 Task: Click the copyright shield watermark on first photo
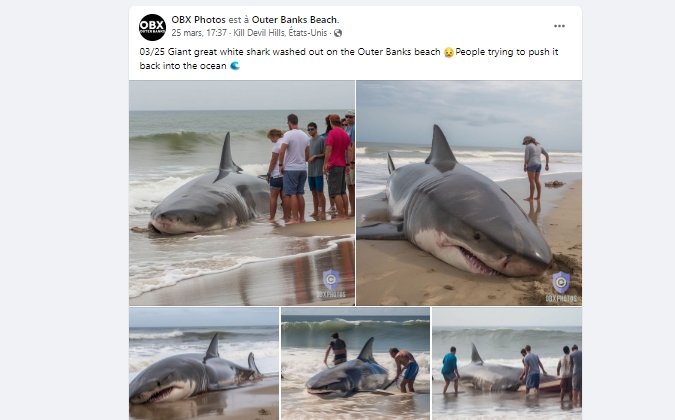[331, 279]
